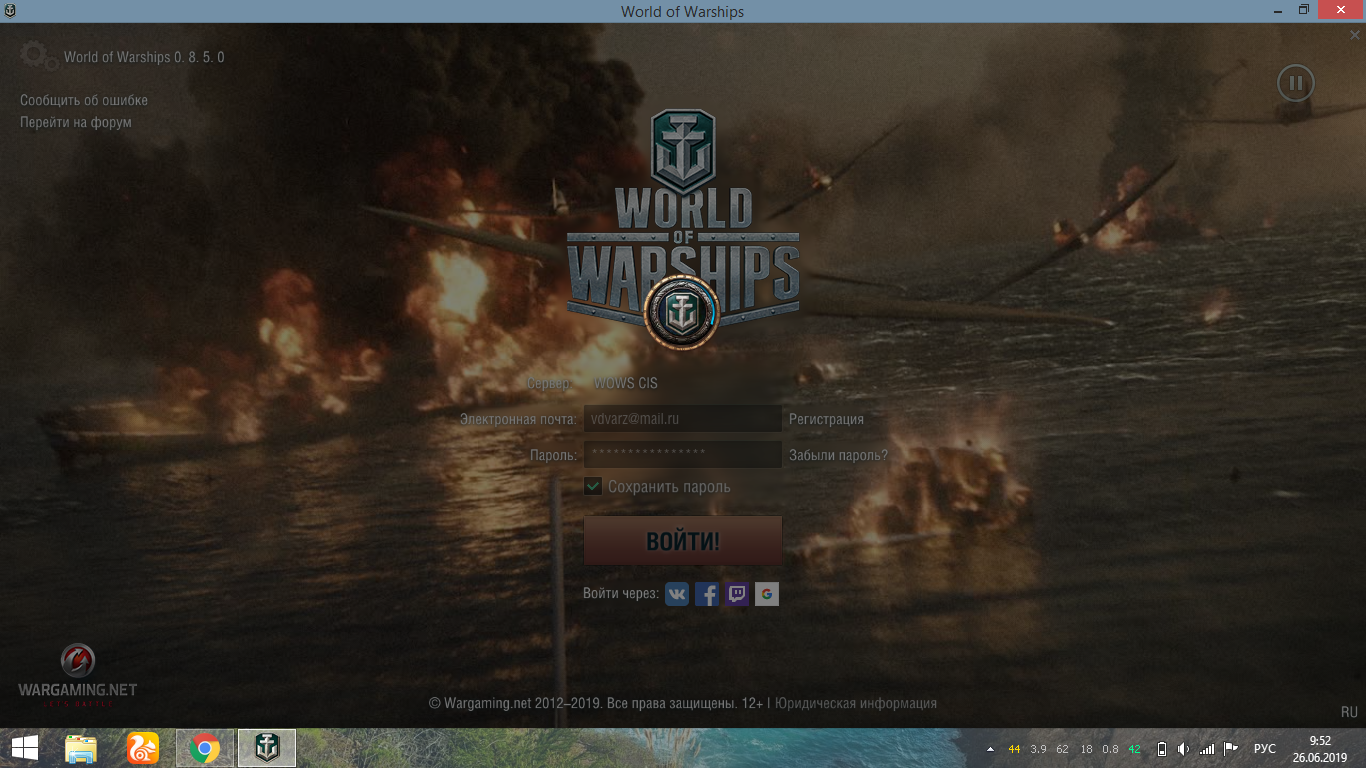Focus the email input field

coord(683,419)
